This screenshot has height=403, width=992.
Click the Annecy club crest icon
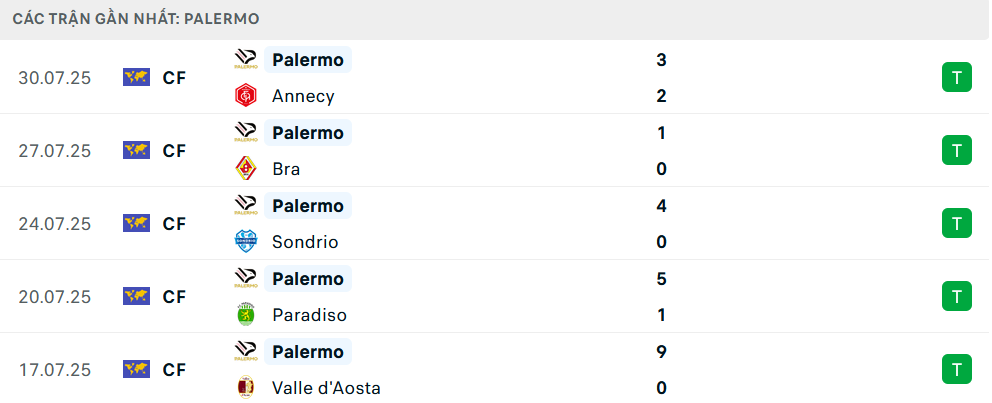pos(245,96)
